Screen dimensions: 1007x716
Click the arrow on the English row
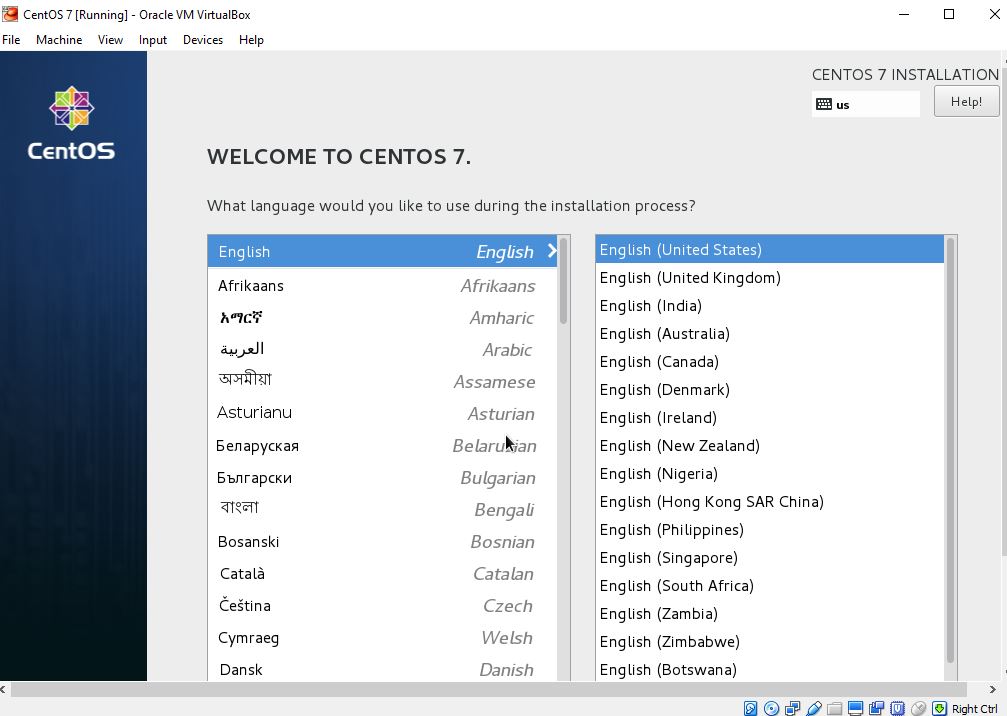pyautogui.click(x=551, y=251)
